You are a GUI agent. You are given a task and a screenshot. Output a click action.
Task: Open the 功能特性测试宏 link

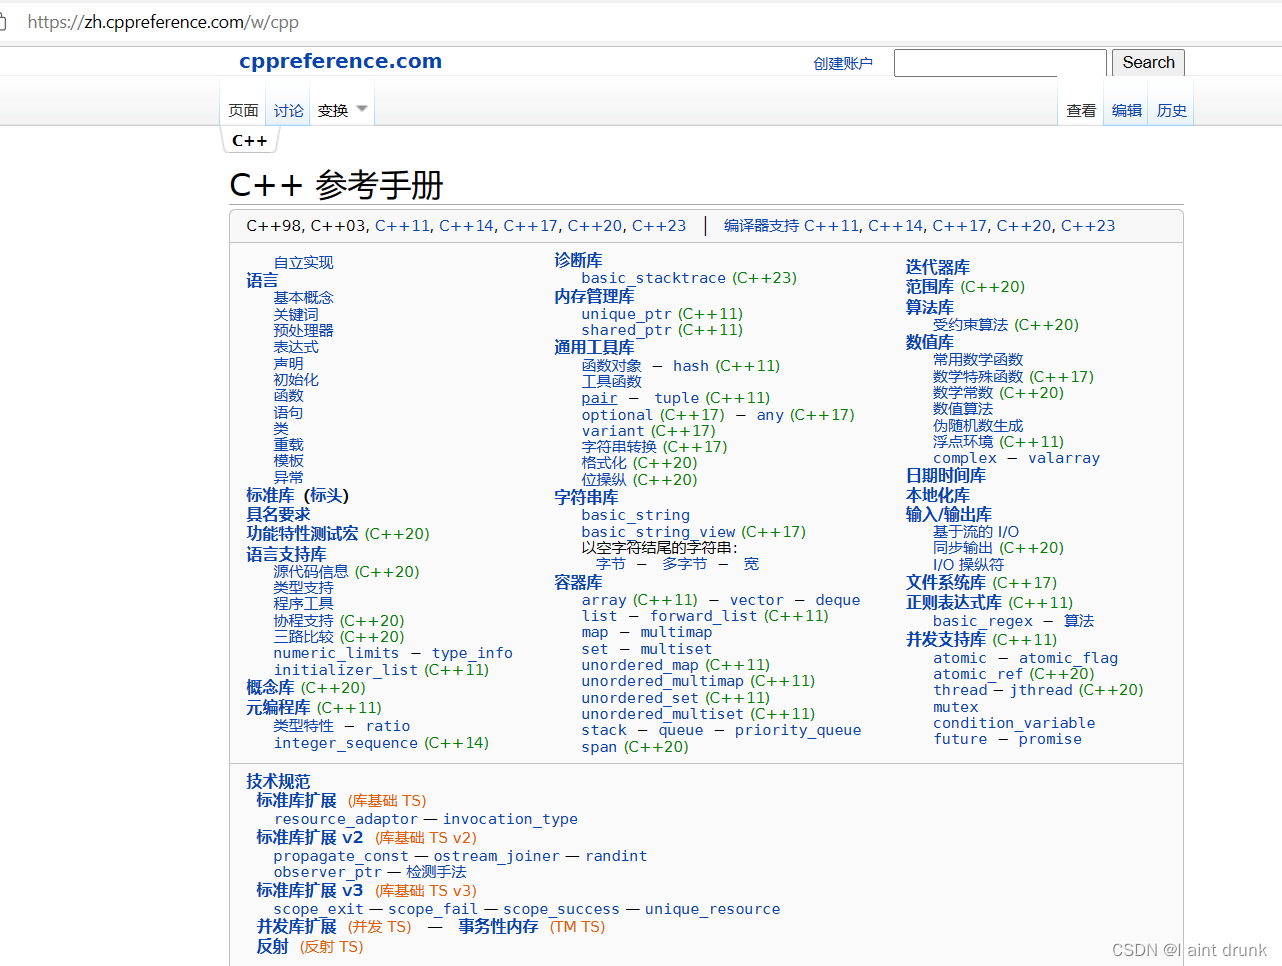302,533
